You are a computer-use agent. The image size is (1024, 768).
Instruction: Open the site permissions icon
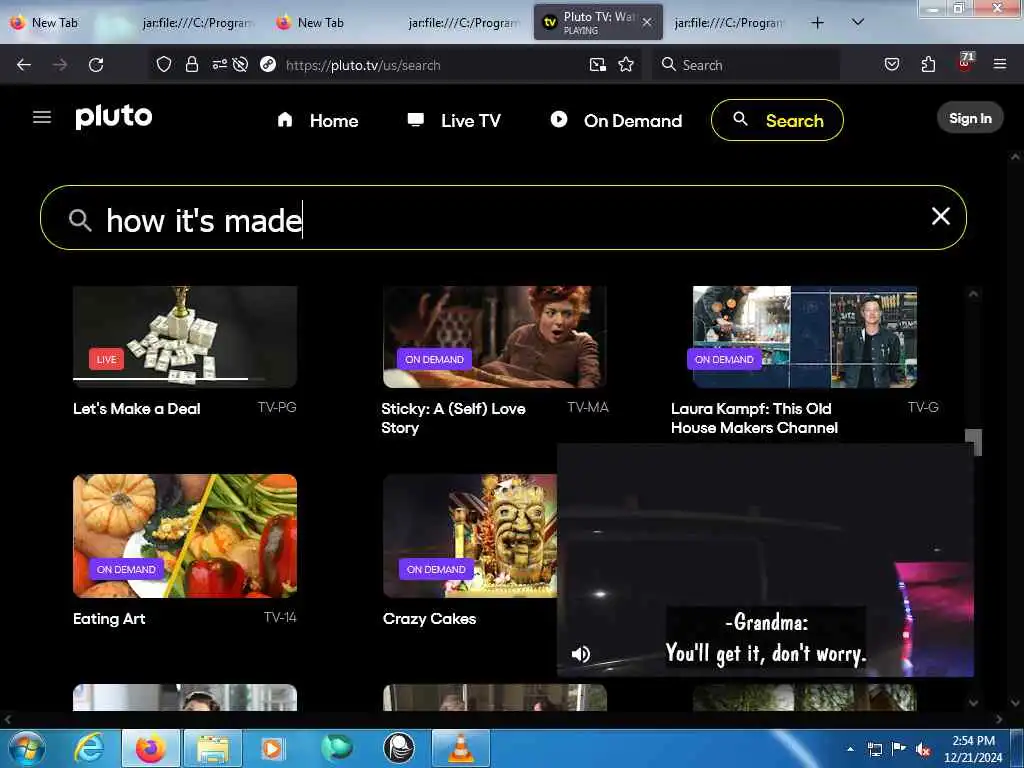(x=219, y=64)
